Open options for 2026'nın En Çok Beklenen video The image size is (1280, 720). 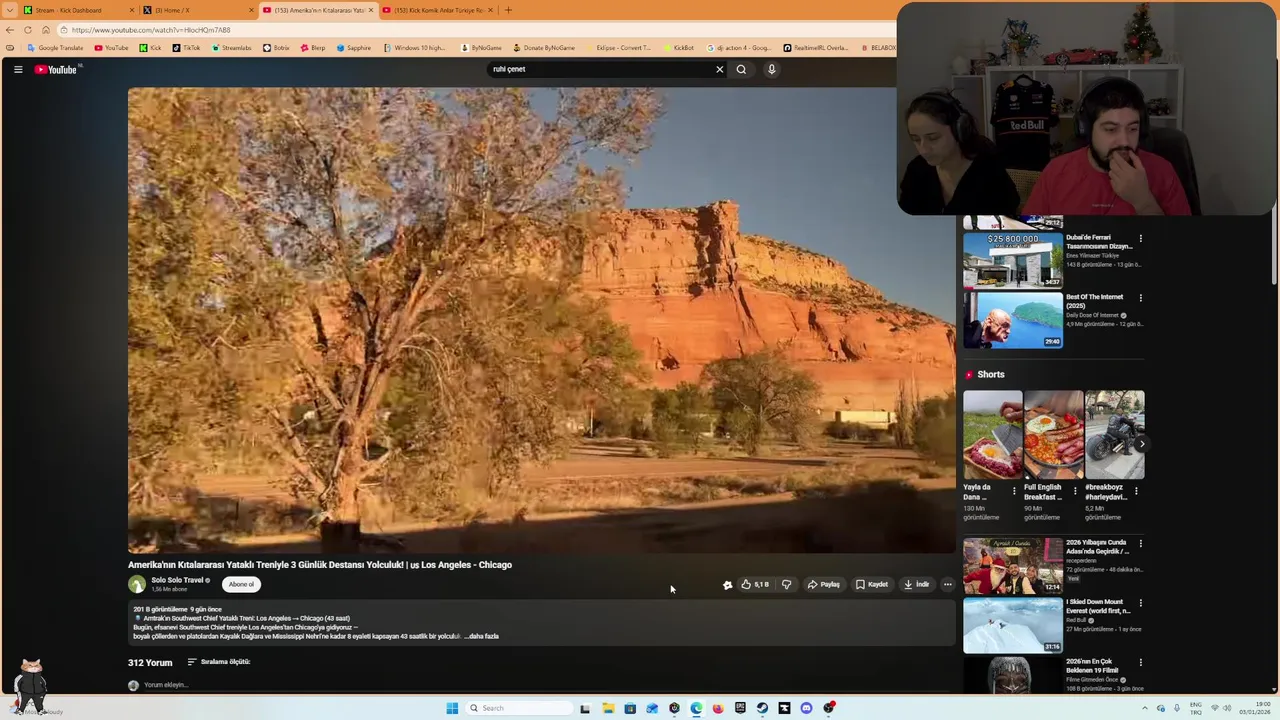tap(1140, 662)
